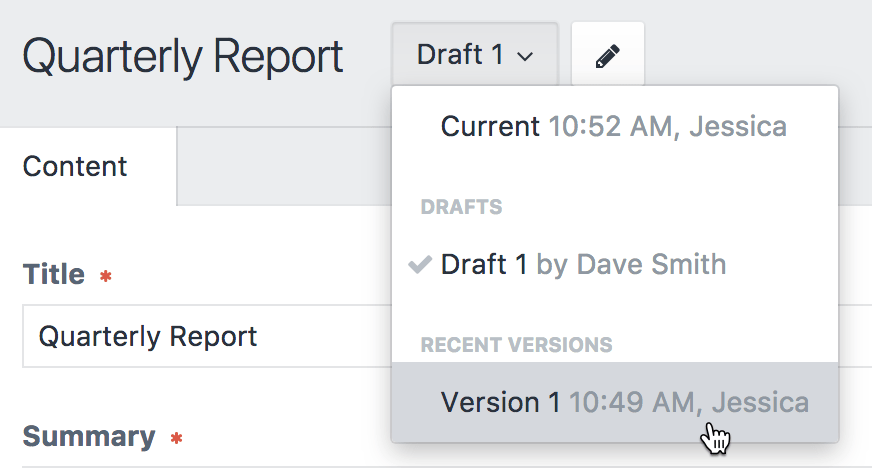Click the Summary field label
Screen dimensions: 872x468
point(89,436)
